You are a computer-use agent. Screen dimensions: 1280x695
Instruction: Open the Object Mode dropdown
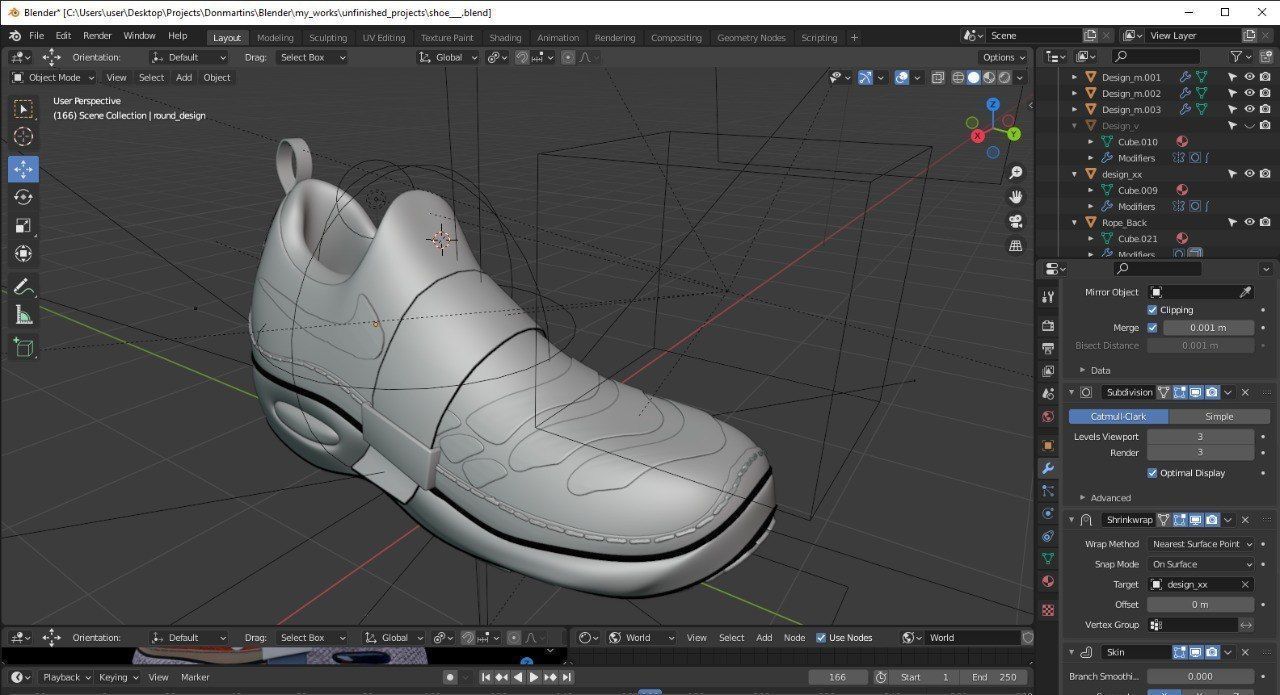click(x=53, y=77)
